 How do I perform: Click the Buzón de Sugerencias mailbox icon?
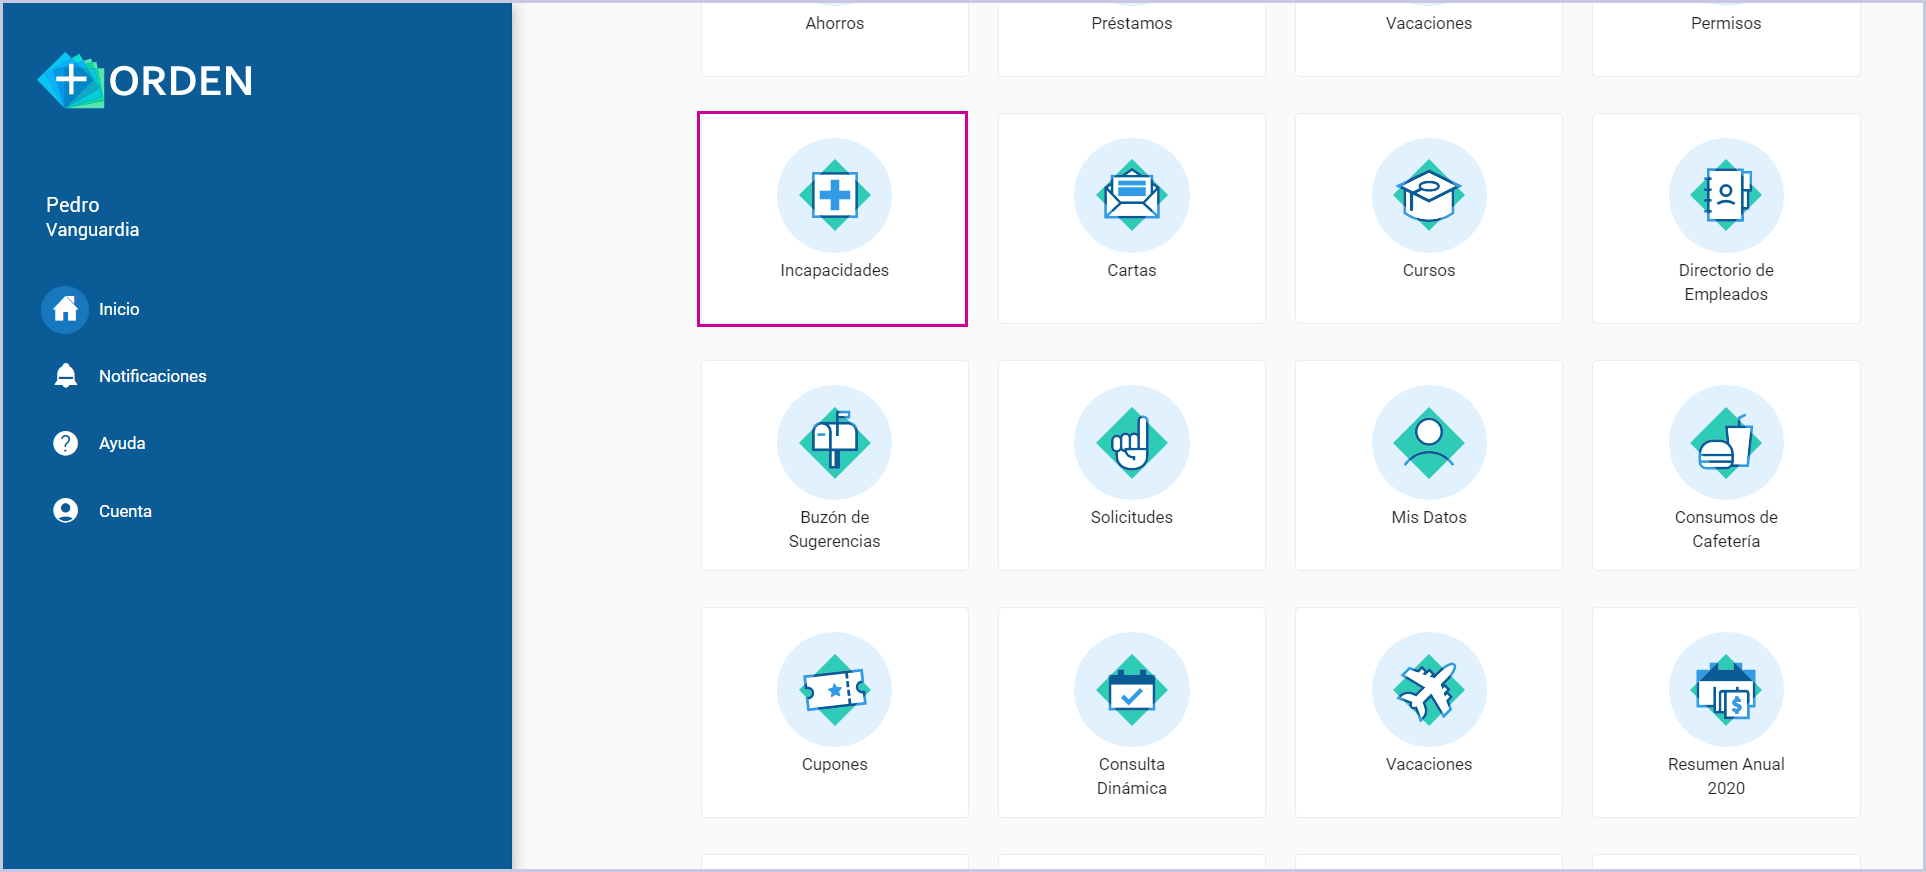point(834,442)
